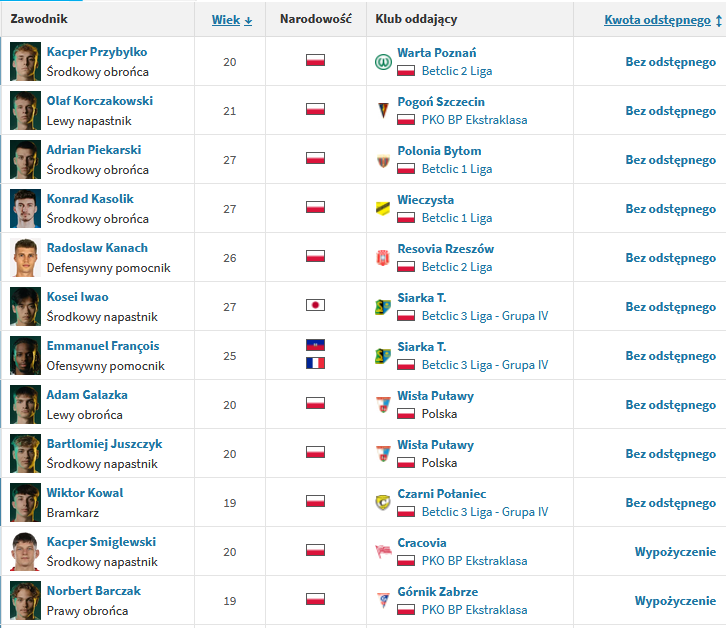
Task: Click the Pogoń Szczecin club crest
Action: (383, 111)
